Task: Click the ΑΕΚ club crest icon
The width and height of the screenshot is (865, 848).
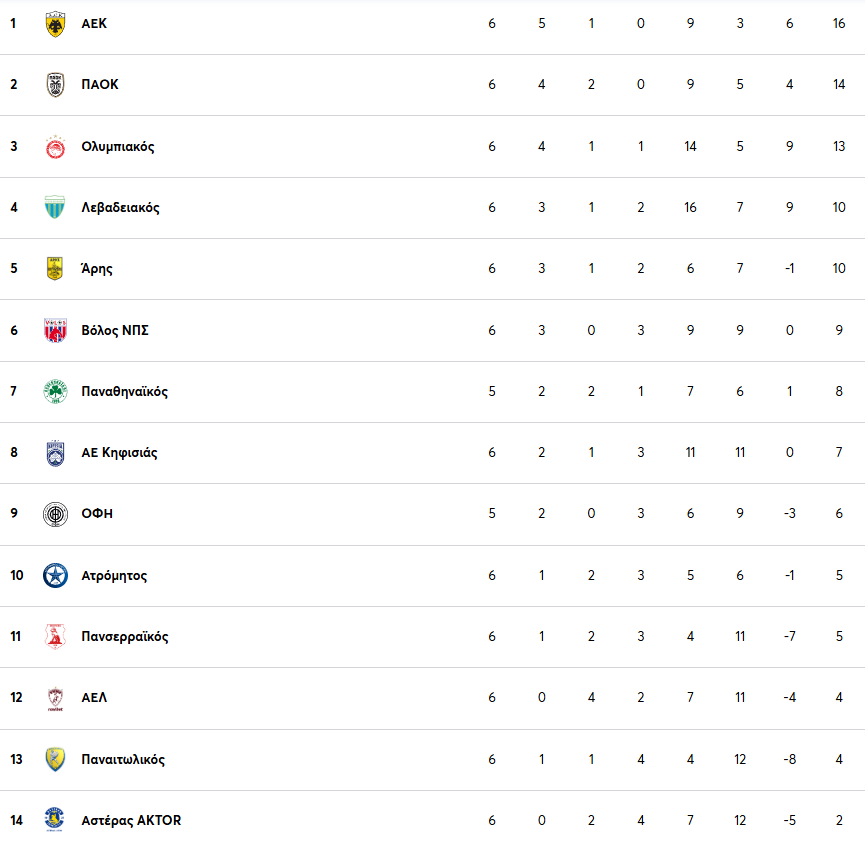Action: point(55,24)
